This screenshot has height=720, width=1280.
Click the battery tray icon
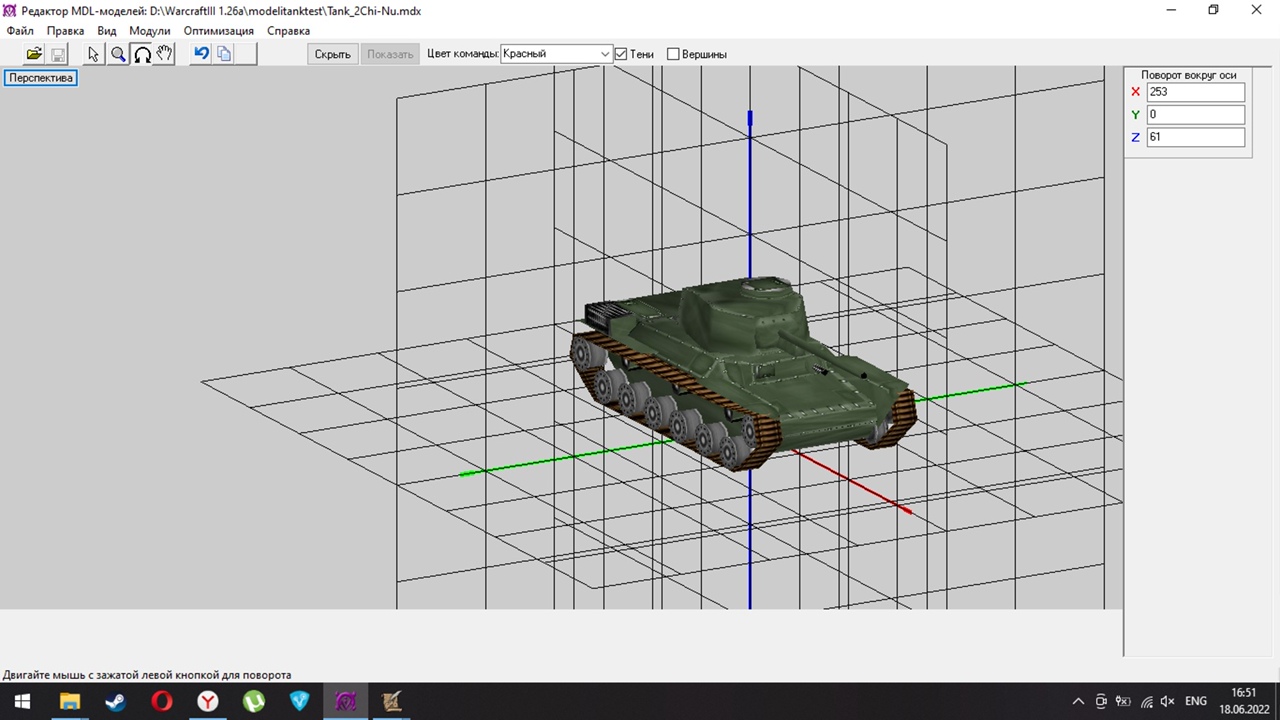(1123, 701)
